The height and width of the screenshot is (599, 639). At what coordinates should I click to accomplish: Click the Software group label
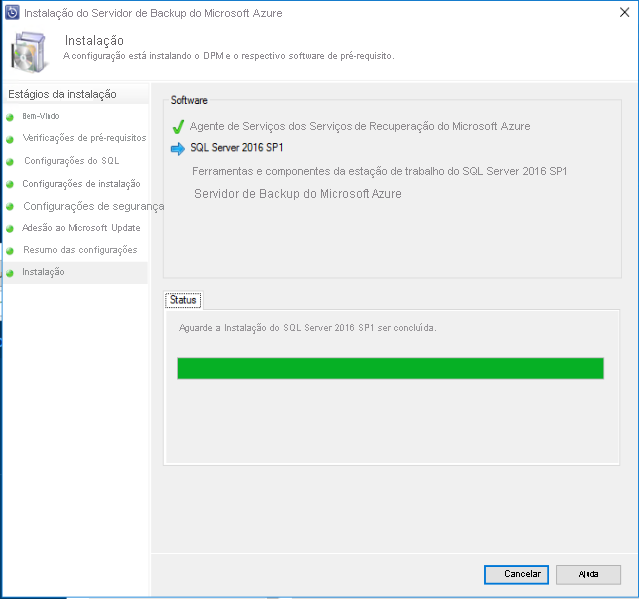[x=189, y=100]
